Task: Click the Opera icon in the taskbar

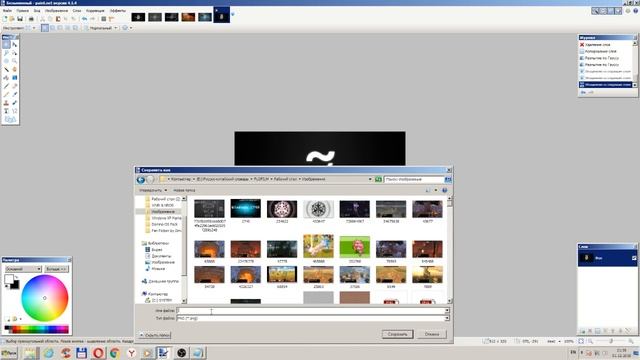Action: tap(98, 353)
